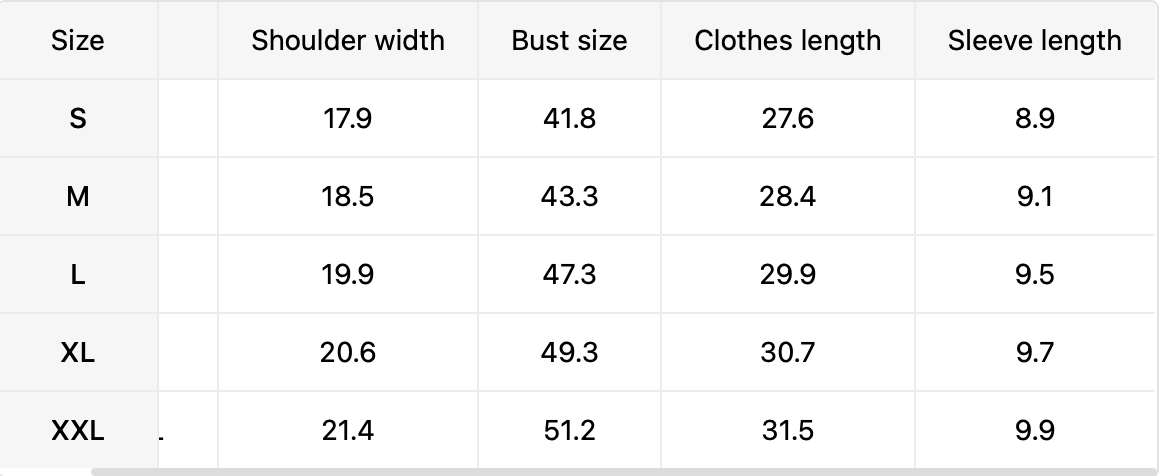The height and width of the screenshot is (476, 1166).
Task: Select the XL size row label
Action: click(x=78, y=353)
